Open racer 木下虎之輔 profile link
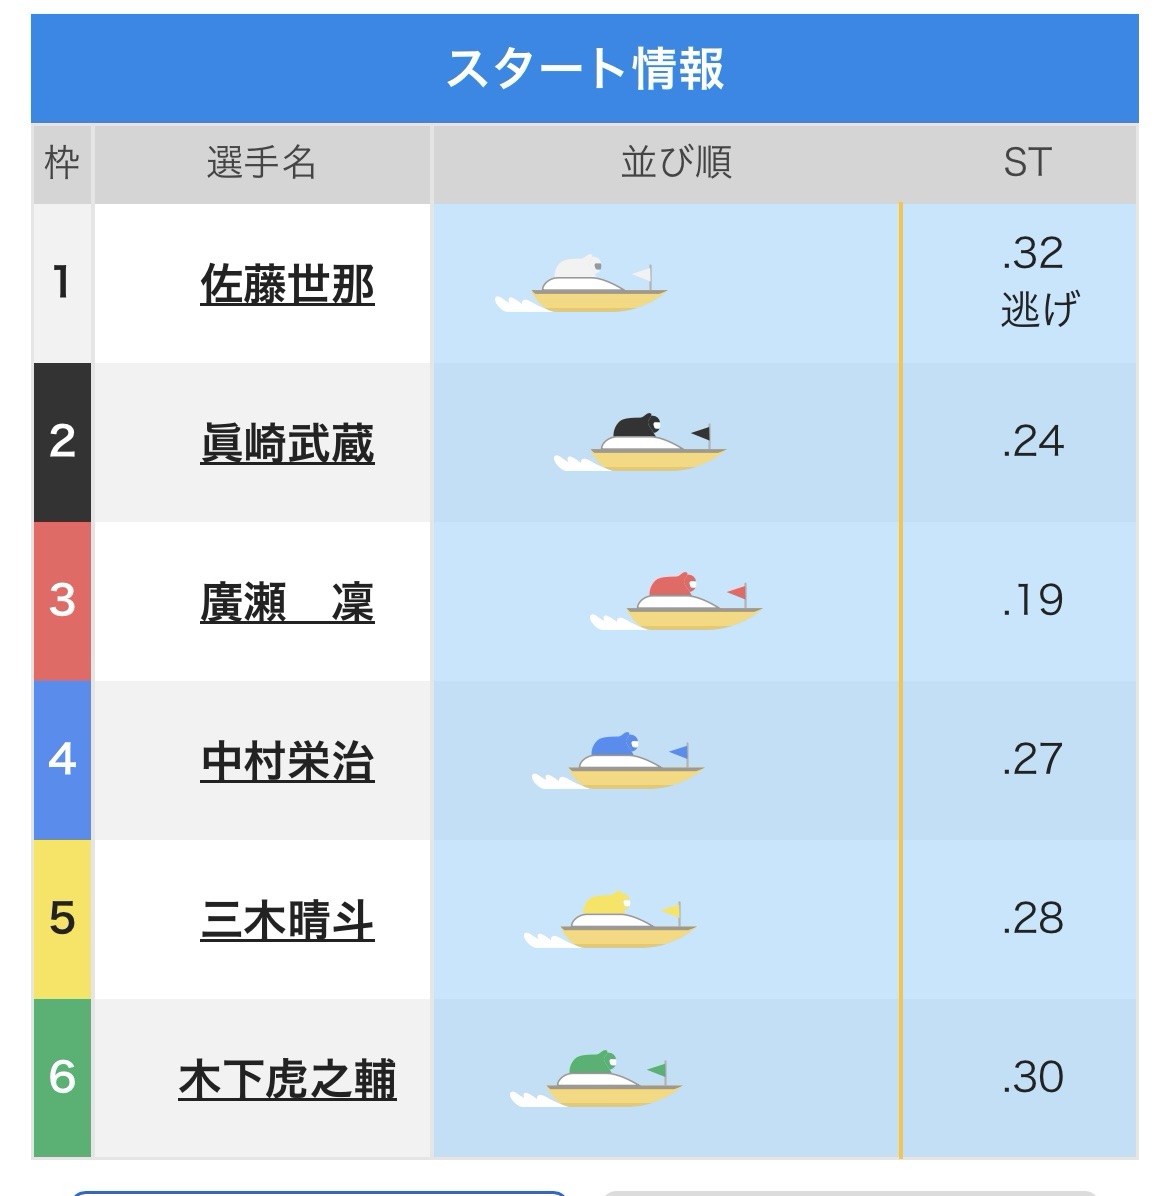Viewport: 1170px width, 1196px height. (x=287, y=1080)
